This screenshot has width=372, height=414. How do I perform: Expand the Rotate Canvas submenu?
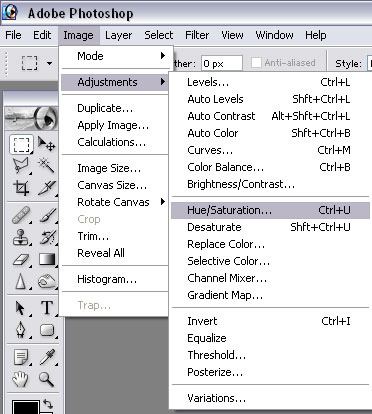(116, 202)
